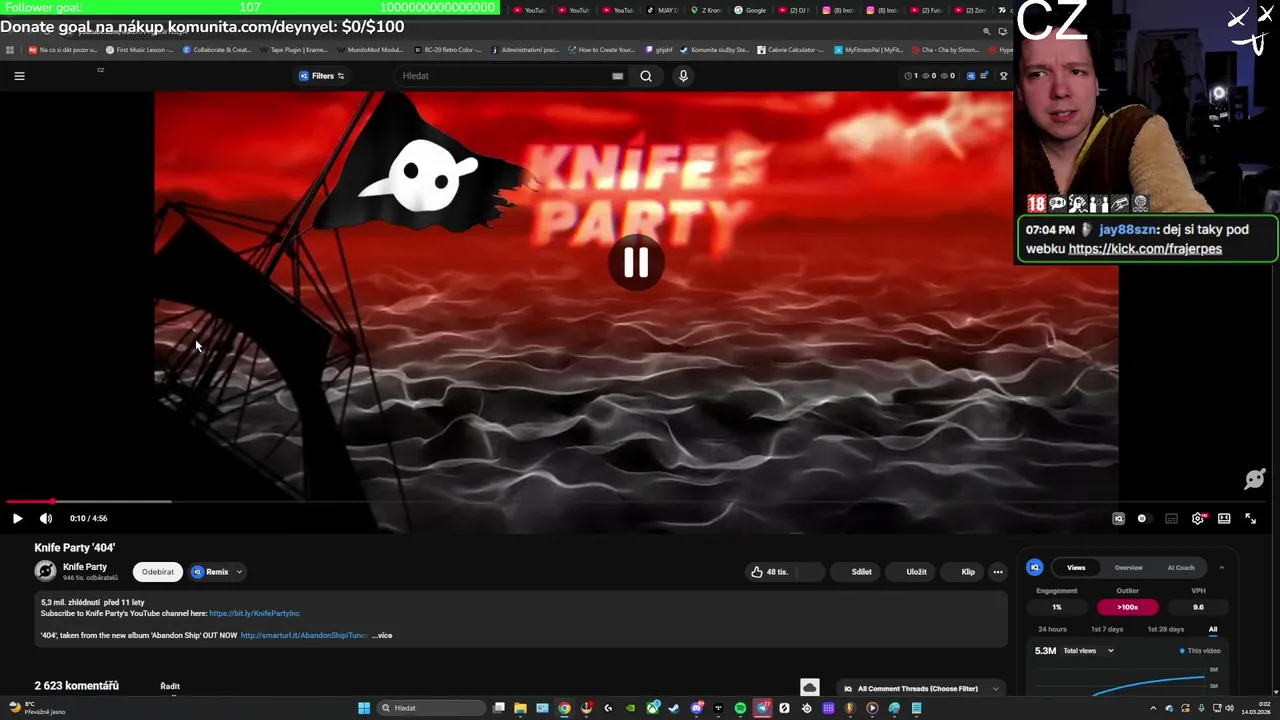Open the three-dot more actions menu

[997, 572]
